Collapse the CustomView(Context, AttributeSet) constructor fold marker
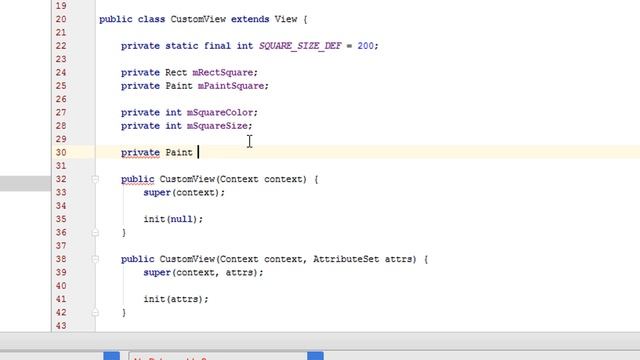Viewport: 640px width, 360px height. pos(95,259)
